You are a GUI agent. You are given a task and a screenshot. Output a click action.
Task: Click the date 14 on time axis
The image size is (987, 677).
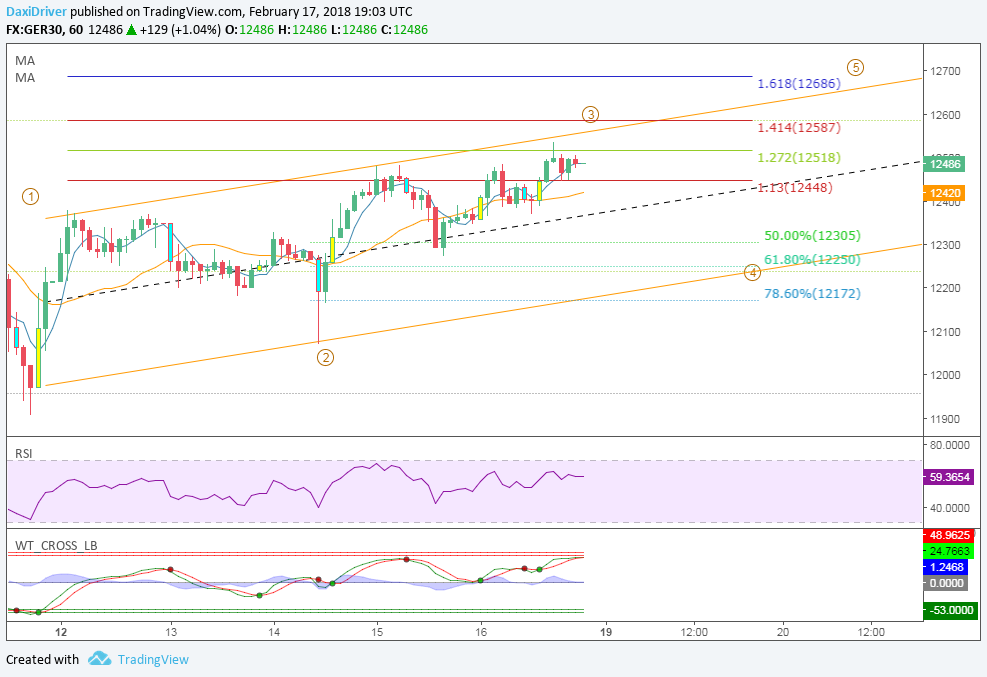coord(274,632)
